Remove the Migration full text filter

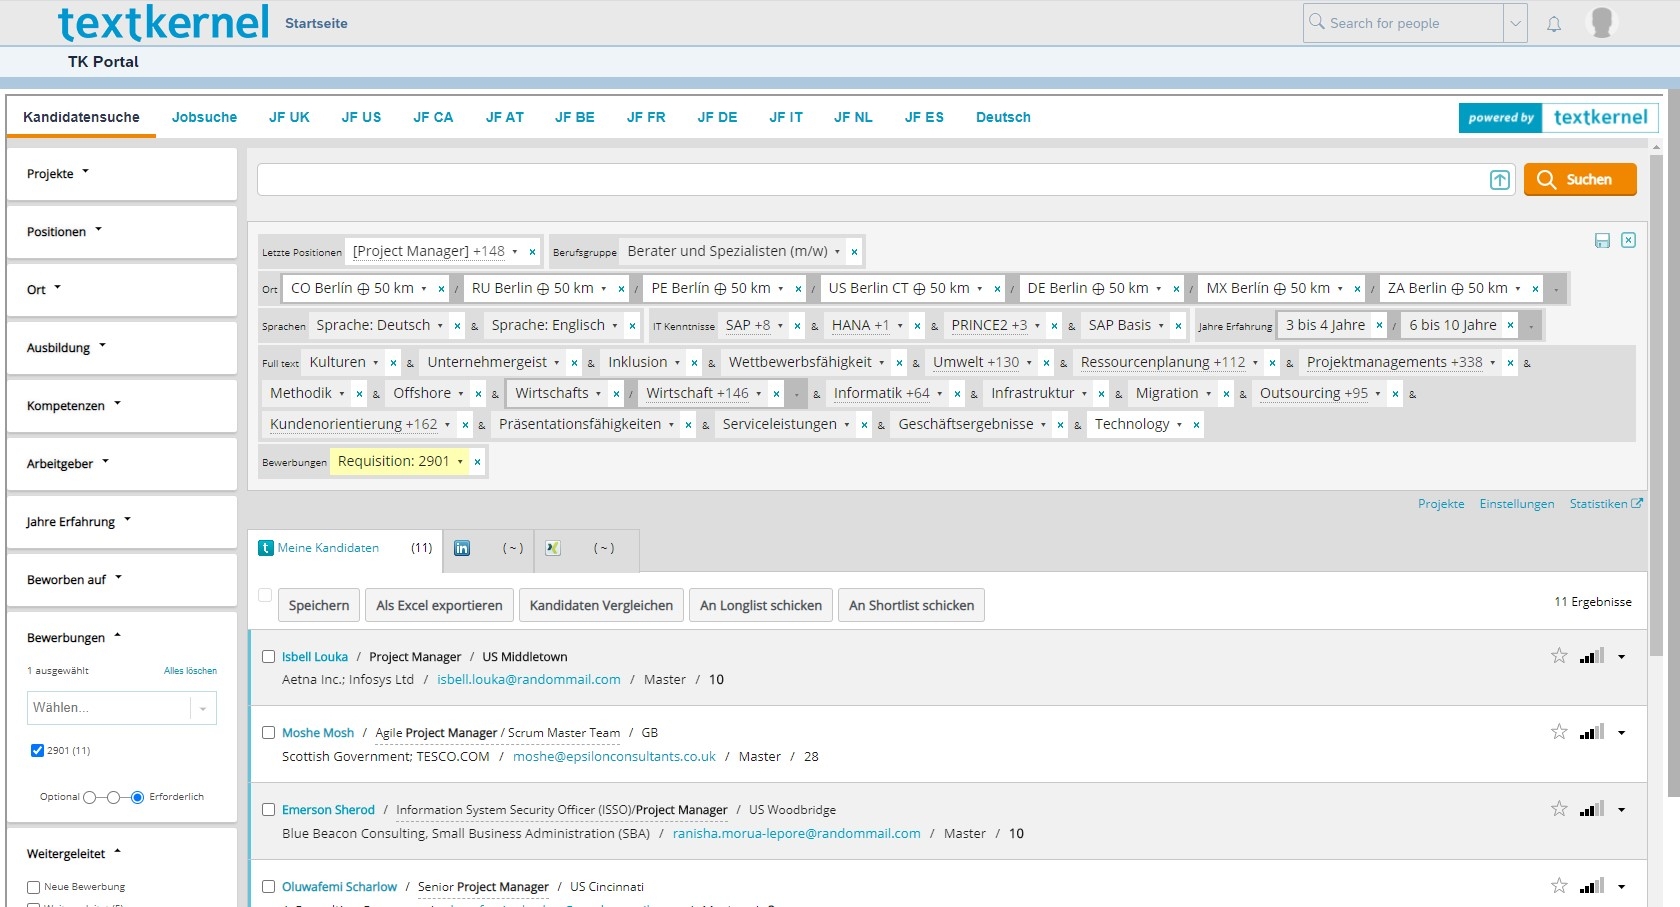(x=1226, y=394)
